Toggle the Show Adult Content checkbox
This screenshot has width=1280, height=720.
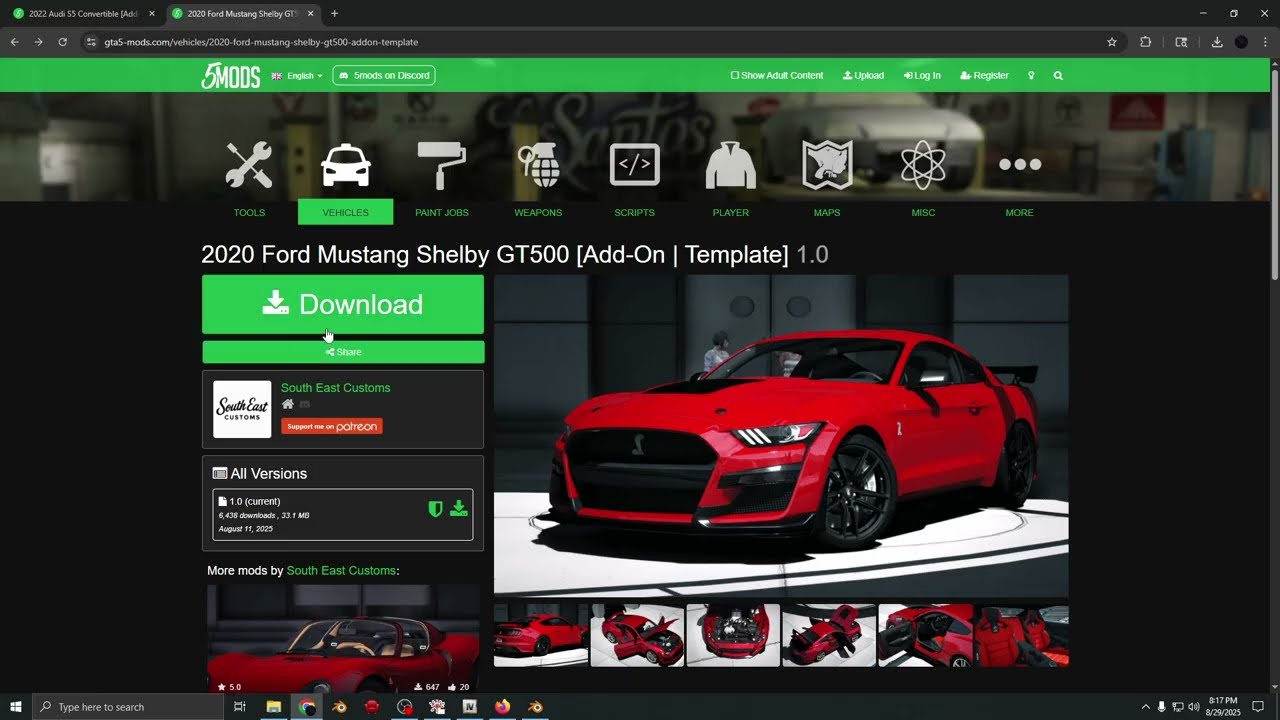(x=735, y=76)
